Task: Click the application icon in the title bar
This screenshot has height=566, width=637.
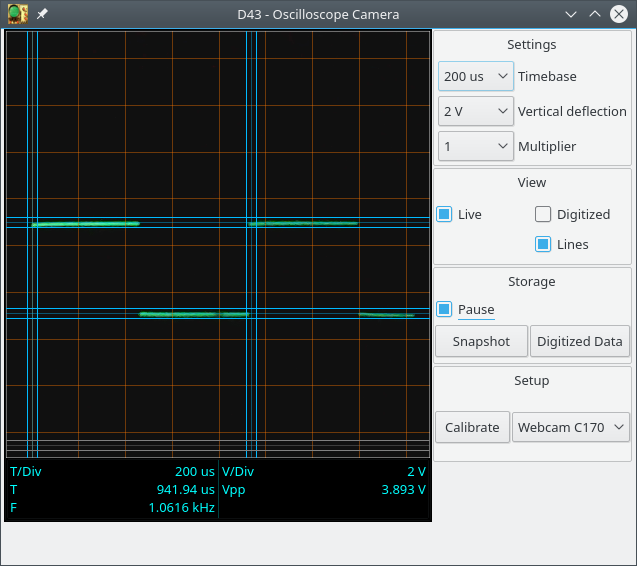Action: pos(18,14)
